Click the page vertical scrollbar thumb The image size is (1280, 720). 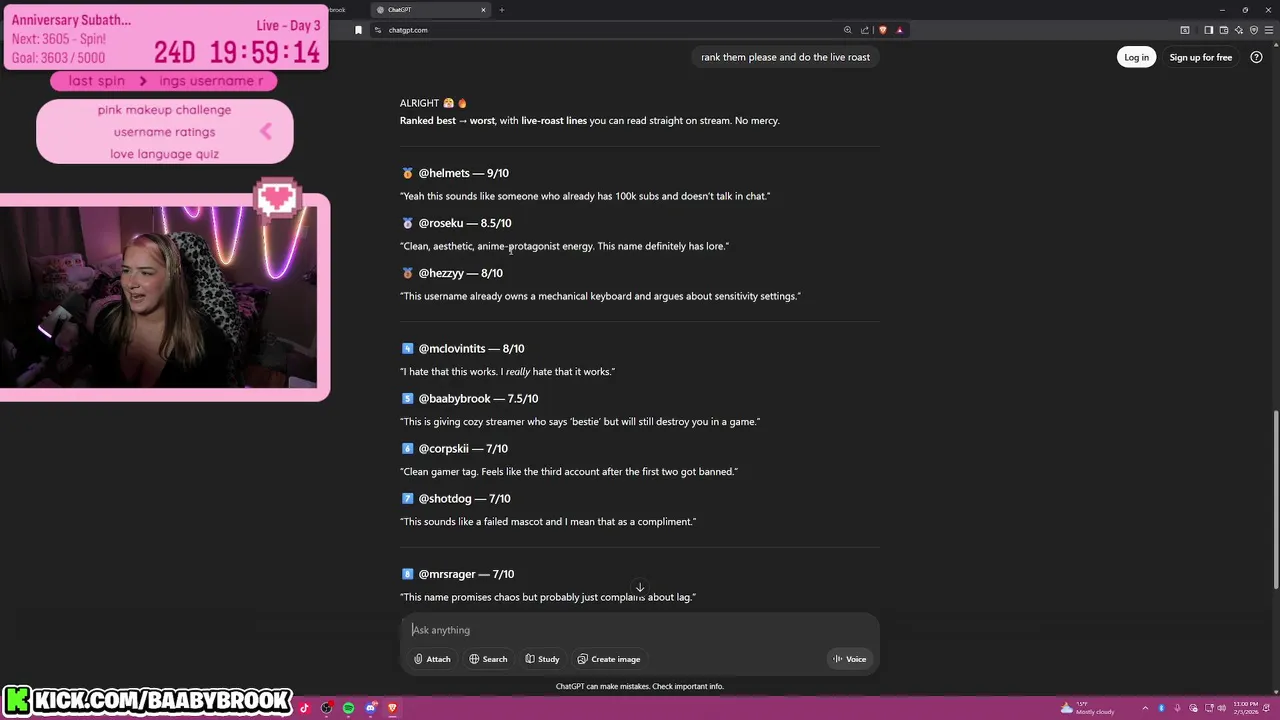point(1275,500)
